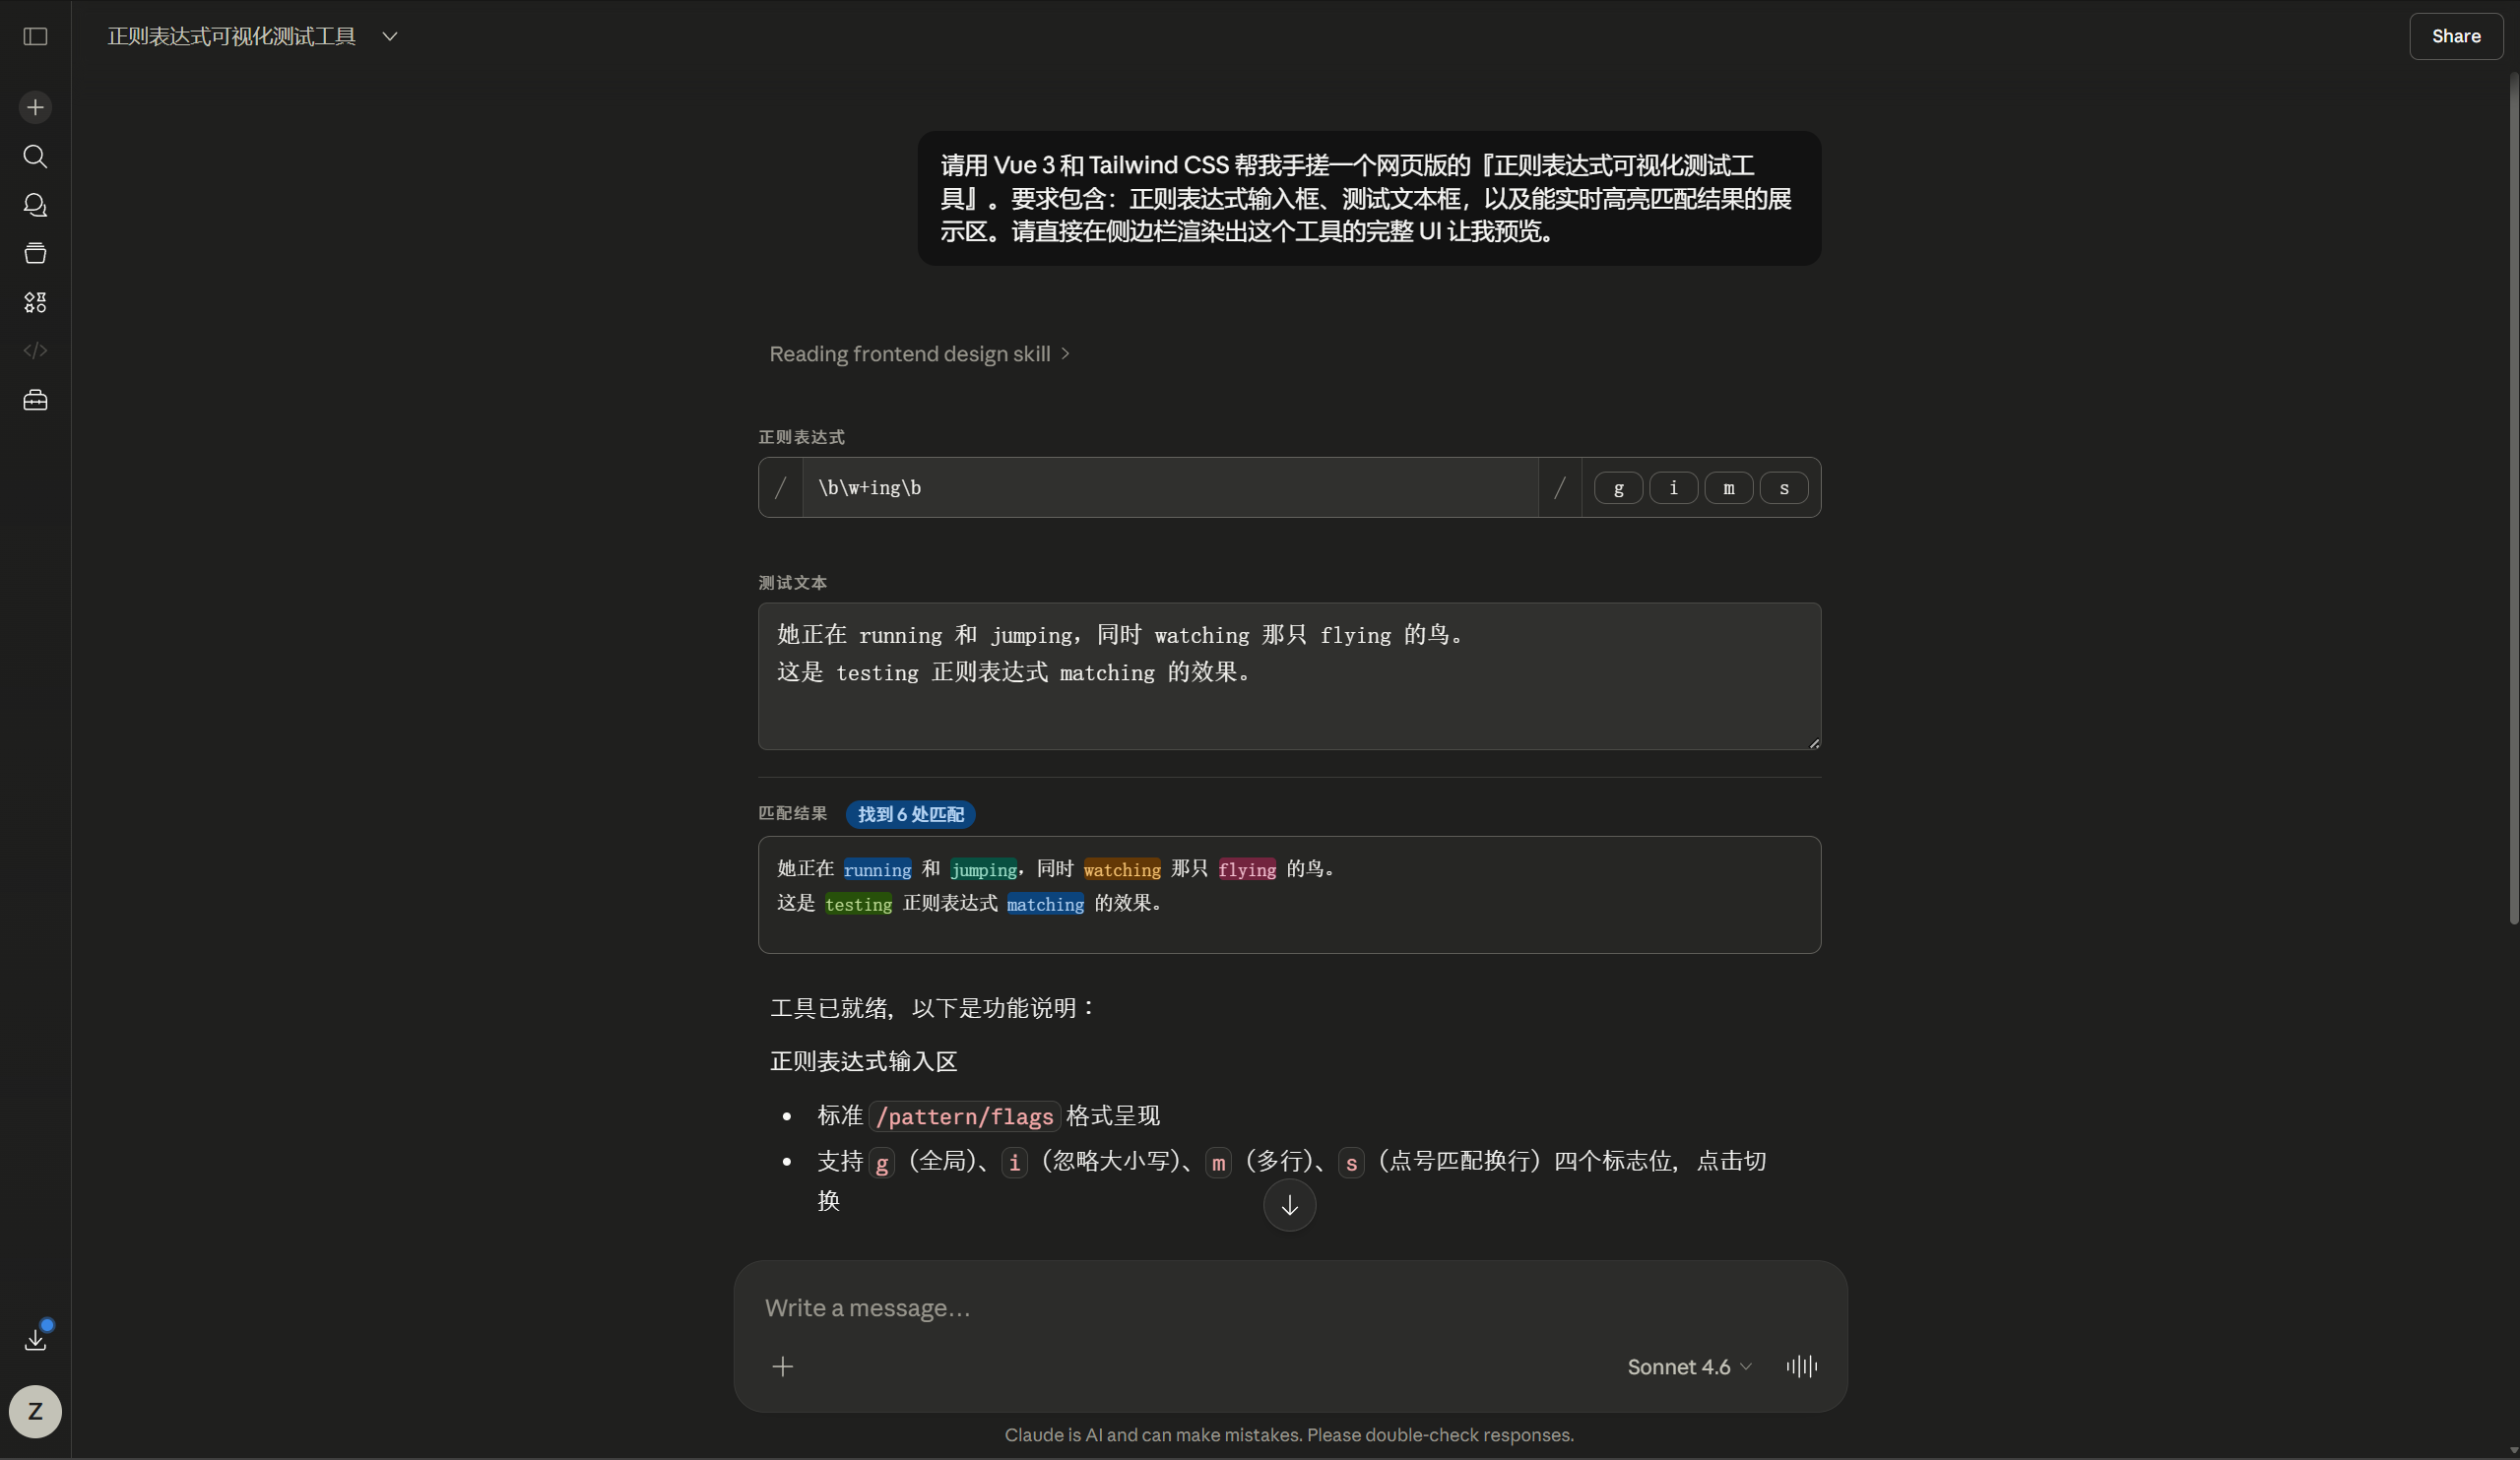Jump to bottom with down arrow button
Image resolution: width=2520 pixels, height=1460 pixels.
click(1289, 1205)
